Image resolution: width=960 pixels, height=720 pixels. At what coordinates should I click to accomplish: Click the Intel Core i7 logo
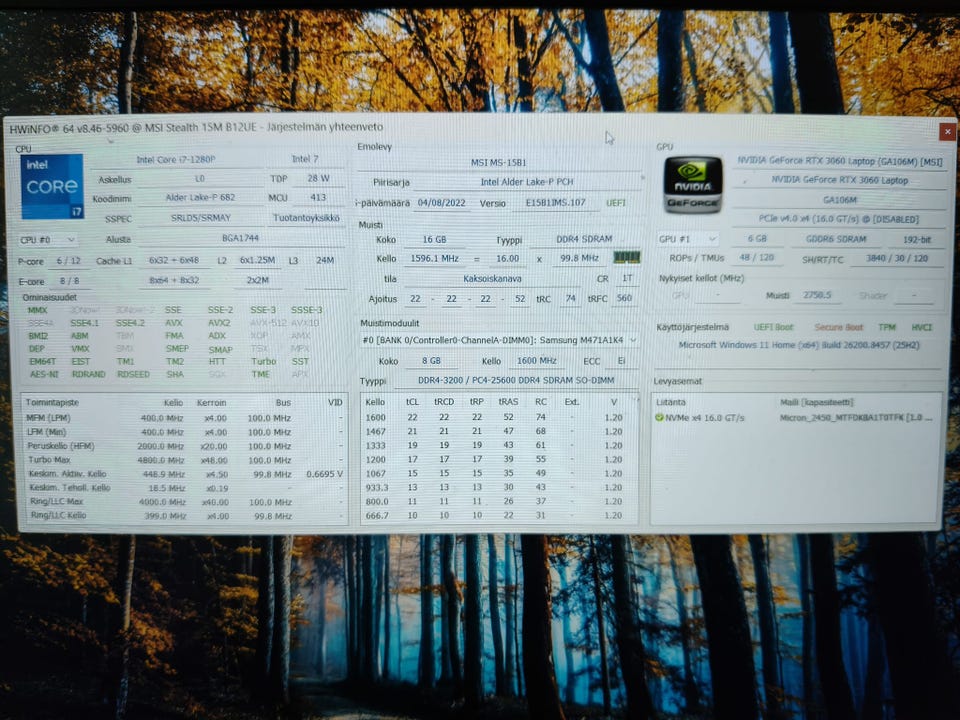[x=52, y=186]
